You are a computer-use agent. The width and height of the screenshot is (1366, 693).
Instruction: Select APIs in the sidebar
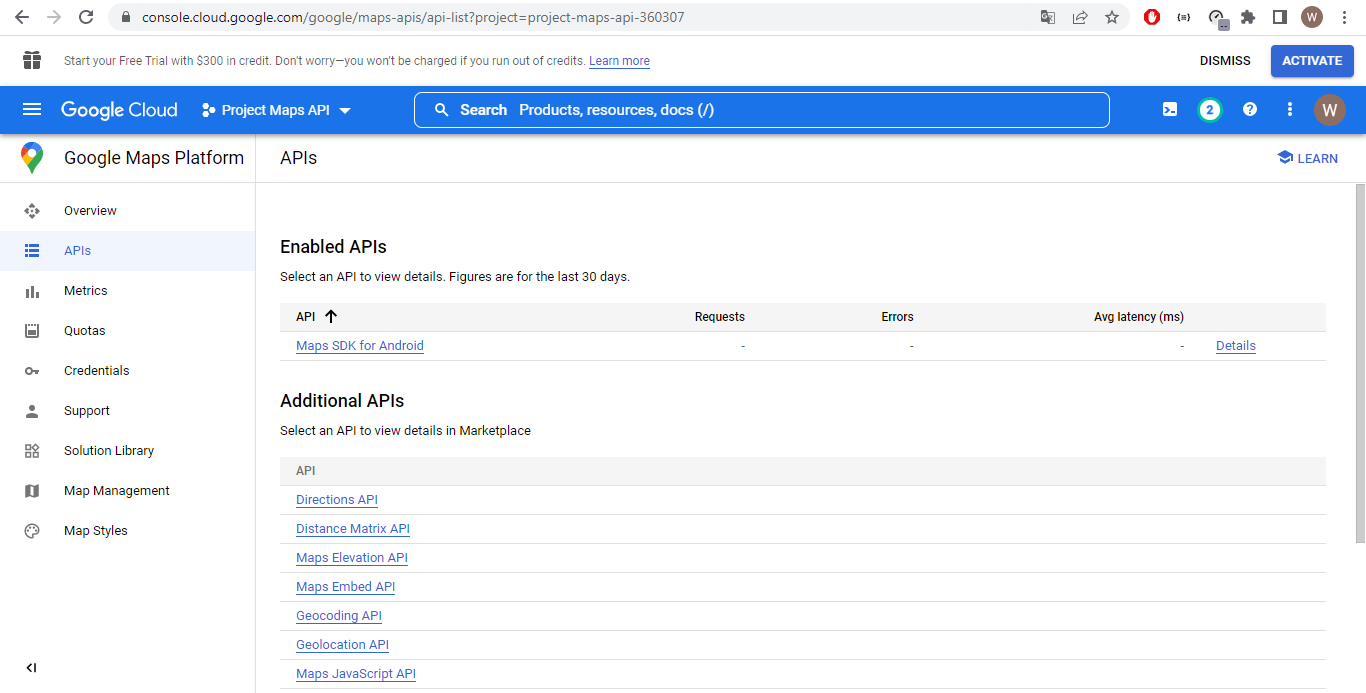tap(128, 251)
